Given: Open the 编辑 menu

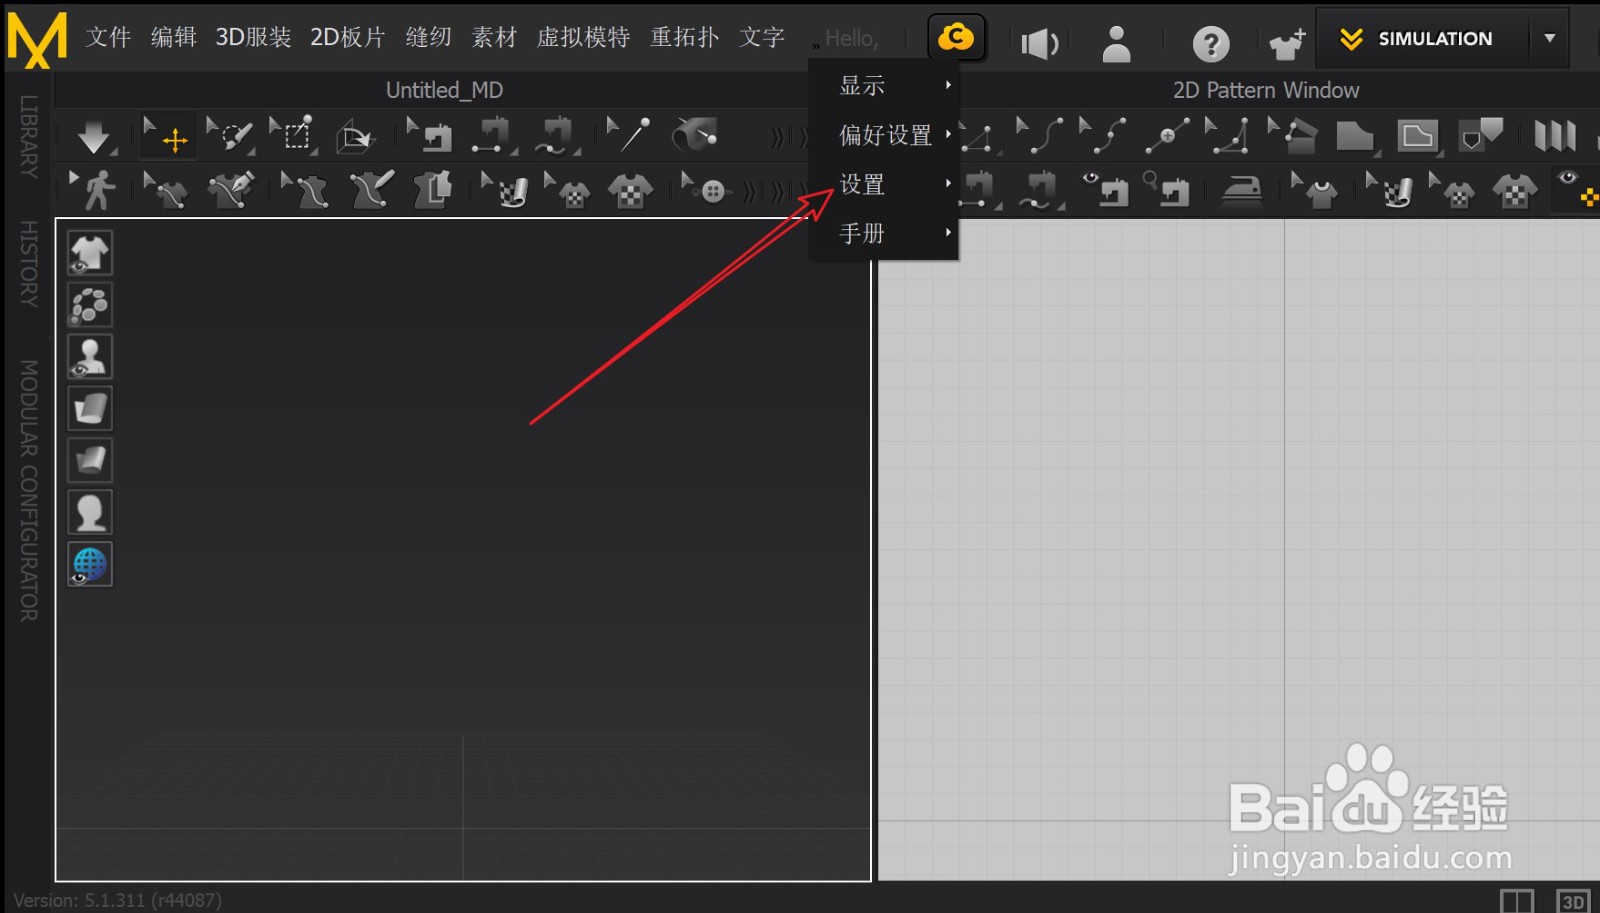Looking at the screenshot, I should pos(174,38).
